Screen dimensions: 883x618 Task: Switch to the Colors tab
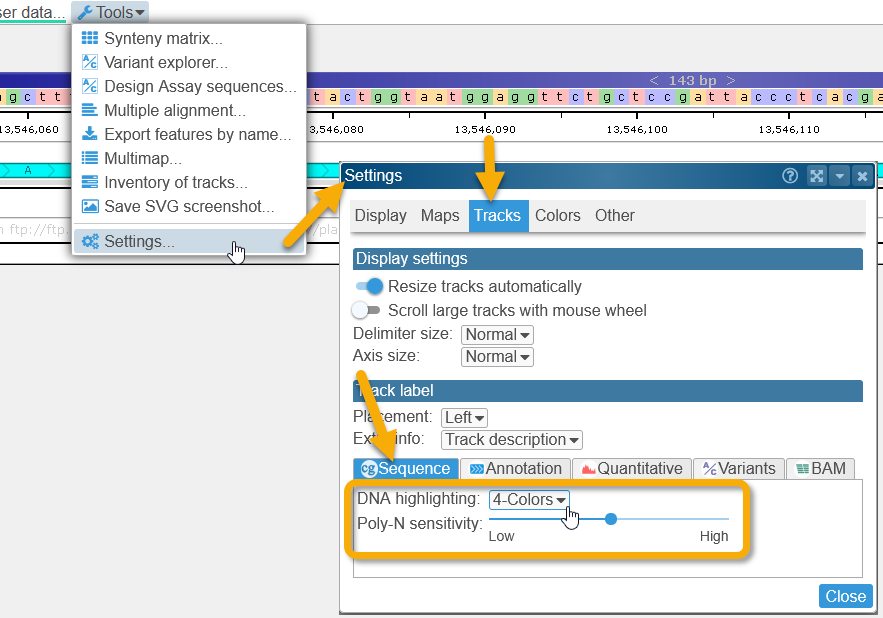coord(557,215)
